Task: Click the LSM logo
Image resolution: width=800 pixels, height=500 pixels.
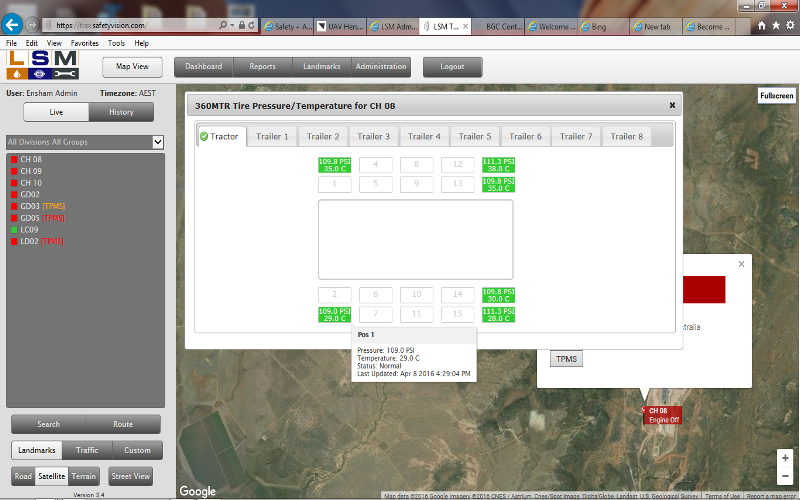Action: 42,66
